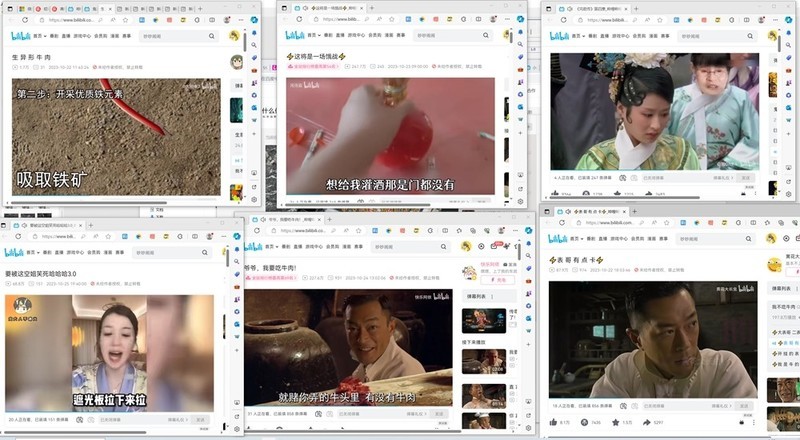Open the uploader avatar beside the 生异形牛肉 title

tap(236, 62)
